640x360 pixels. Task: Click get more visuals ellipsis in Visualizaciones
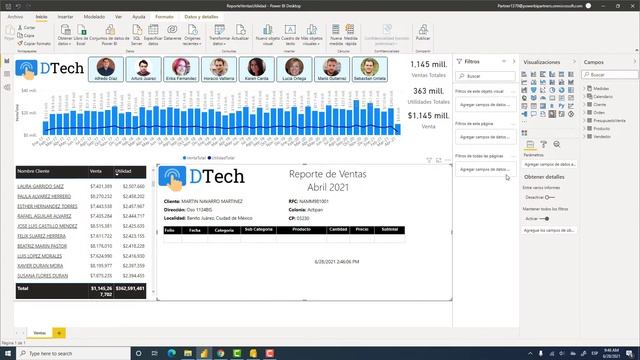[x=525, y=122]
